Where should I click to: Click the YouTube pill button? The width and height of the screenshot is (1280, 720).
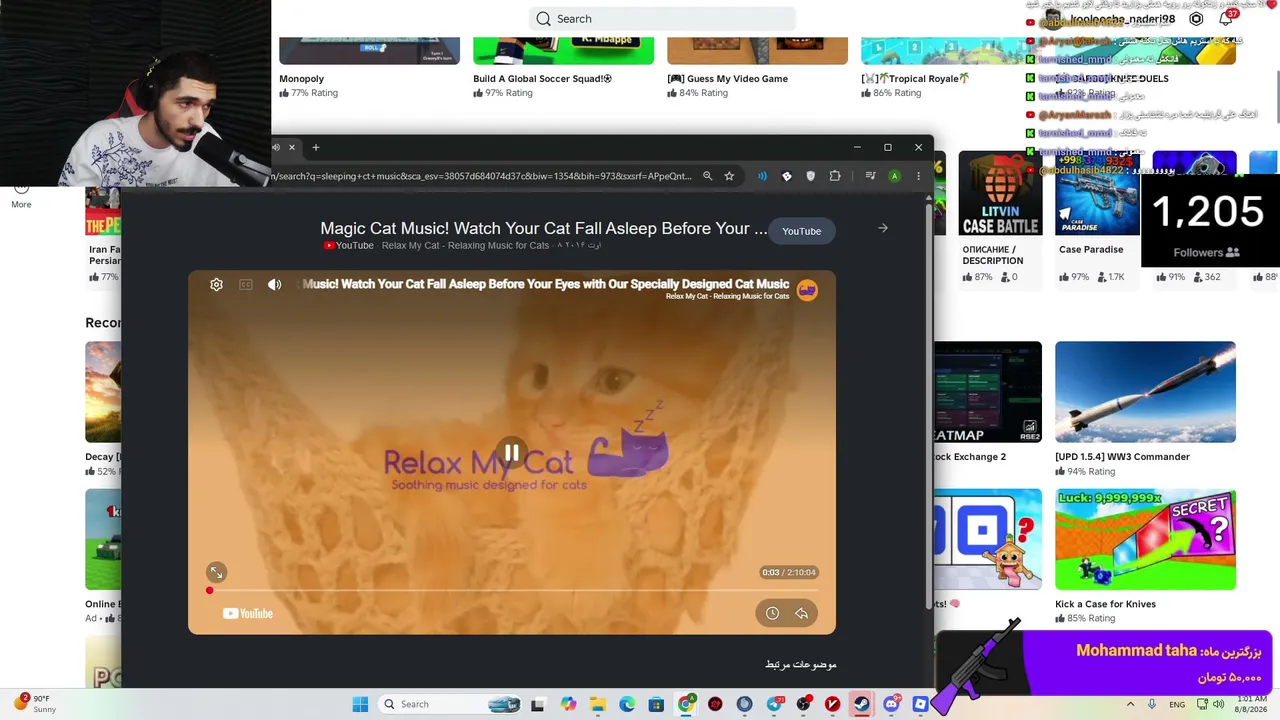pos(801,231)
